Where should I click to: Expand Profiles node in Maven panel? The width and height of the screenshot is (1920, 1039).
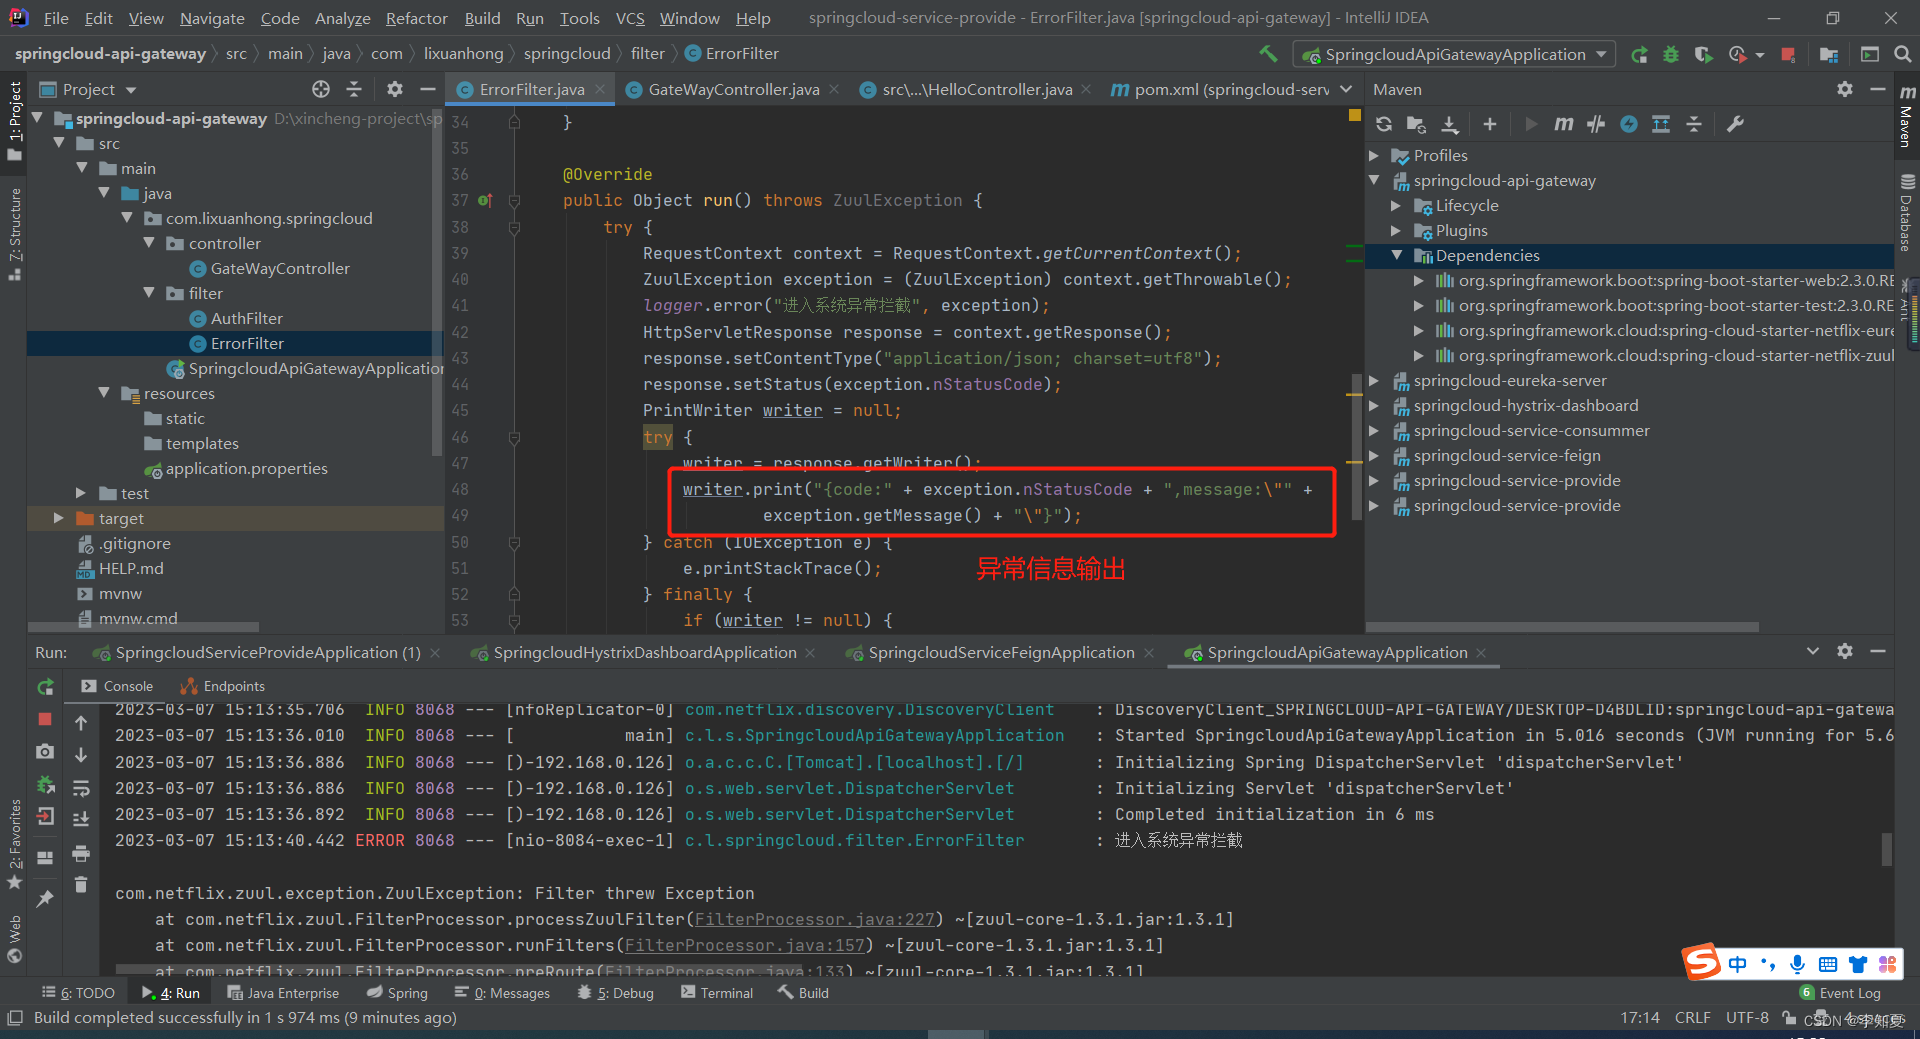click(x=1375, y=156)
